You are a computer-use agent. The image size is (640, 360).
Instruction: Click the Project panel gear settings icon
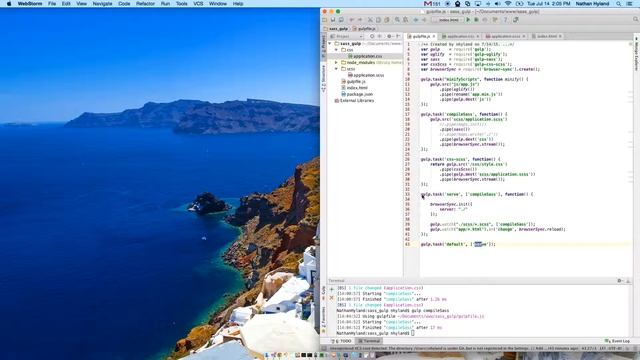(390, 36)
